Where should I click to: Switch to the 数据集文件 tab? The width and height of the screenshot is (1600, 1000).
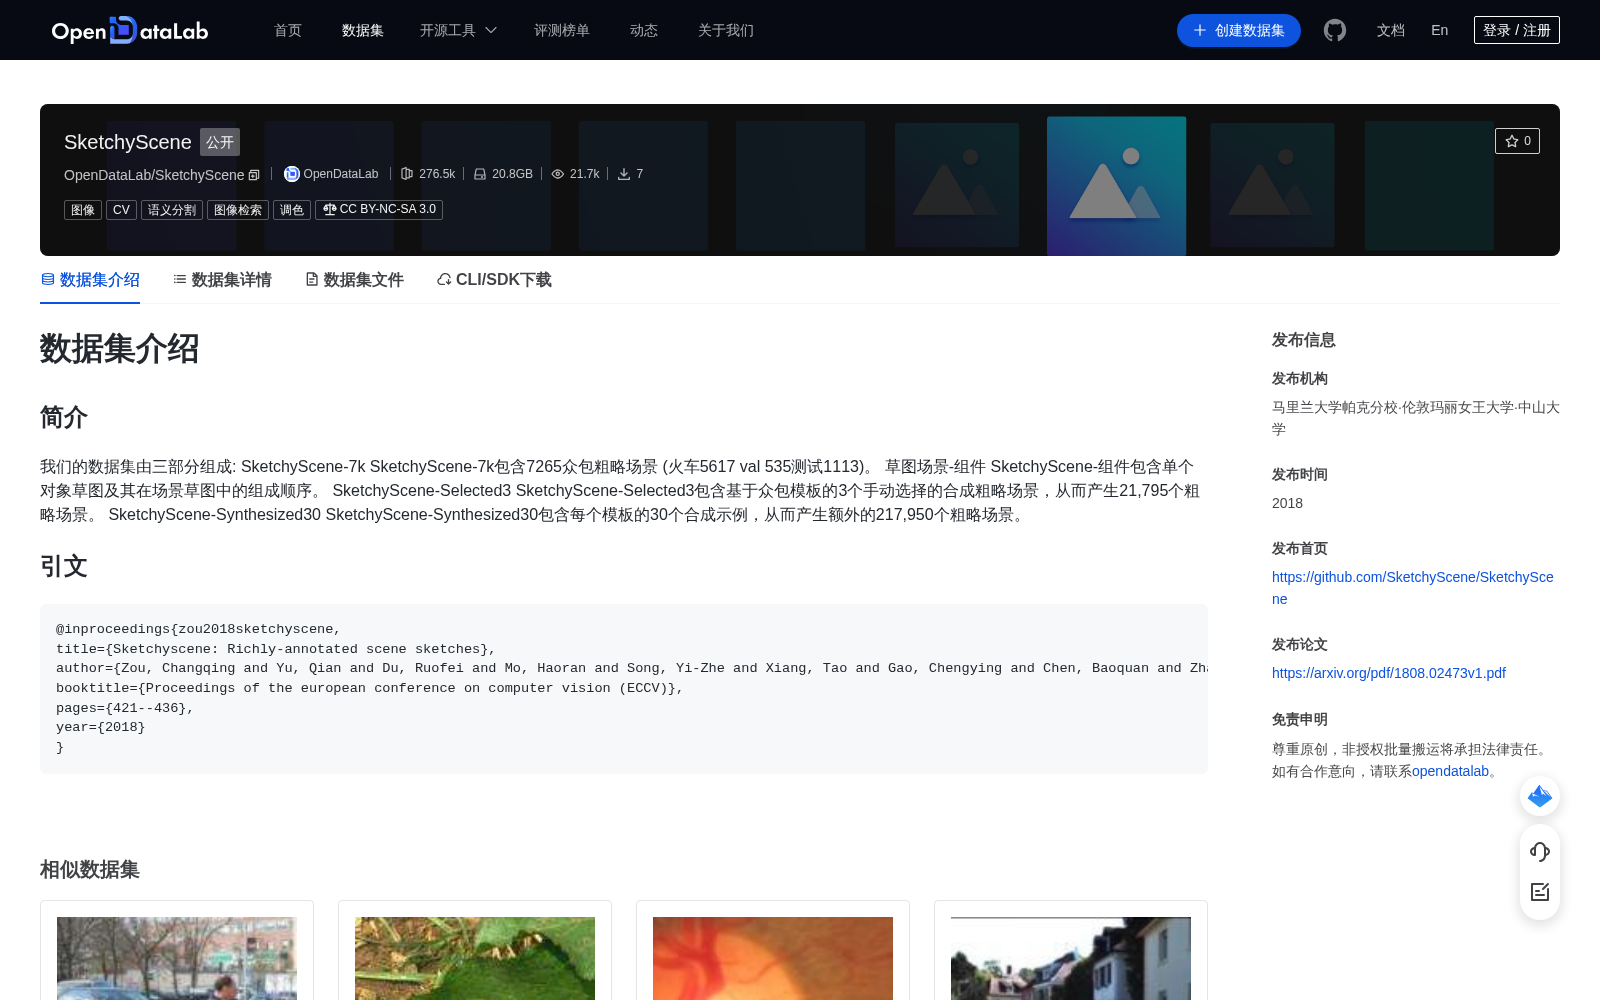(x=354, y=280)
